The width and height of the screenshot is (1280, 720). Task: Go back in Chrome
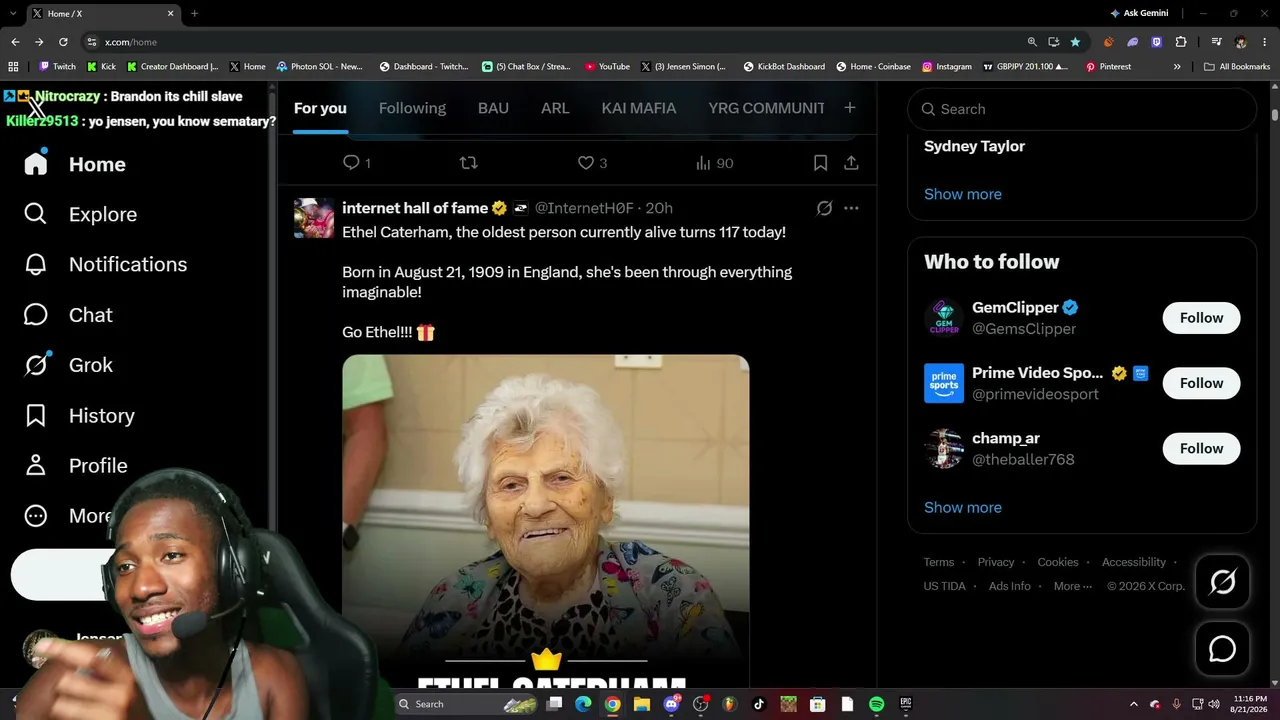pyautogui.click(x=15, y=42)
